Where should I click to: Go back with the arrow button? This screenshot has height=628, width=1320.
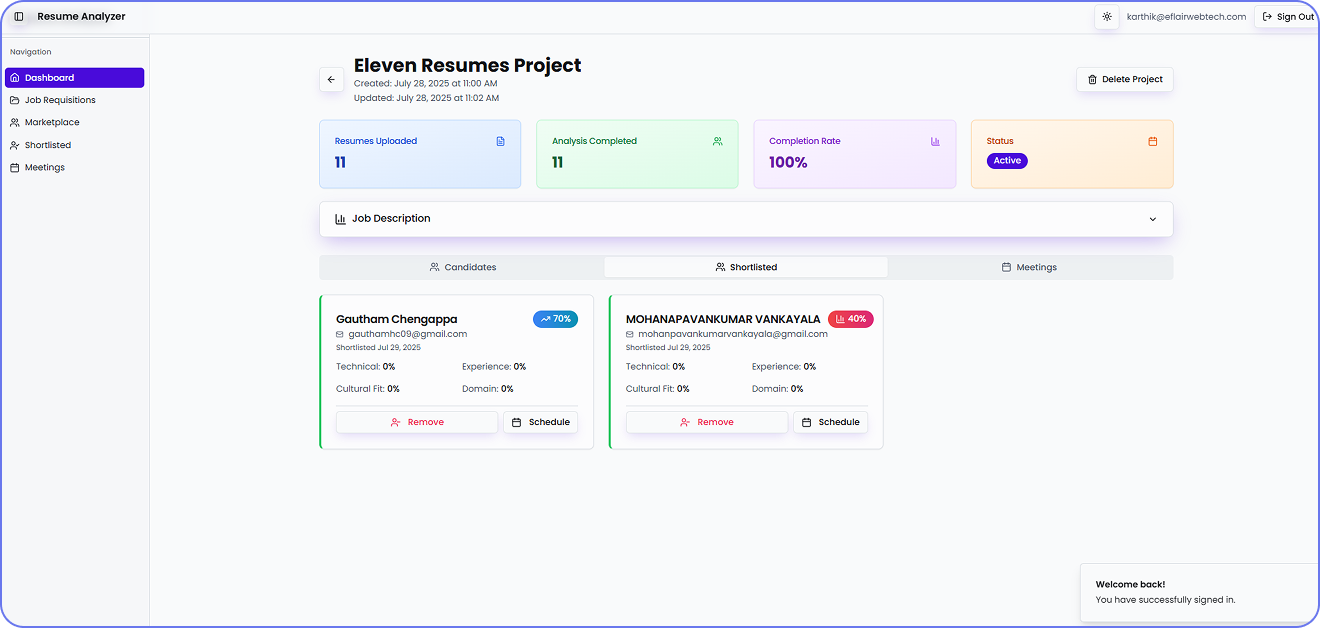tap(331, 79)
